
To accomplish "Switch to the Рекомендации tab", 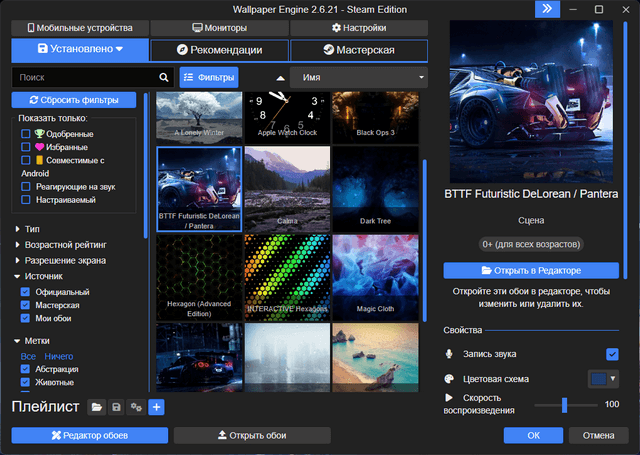I will click(x=219, y=50).
